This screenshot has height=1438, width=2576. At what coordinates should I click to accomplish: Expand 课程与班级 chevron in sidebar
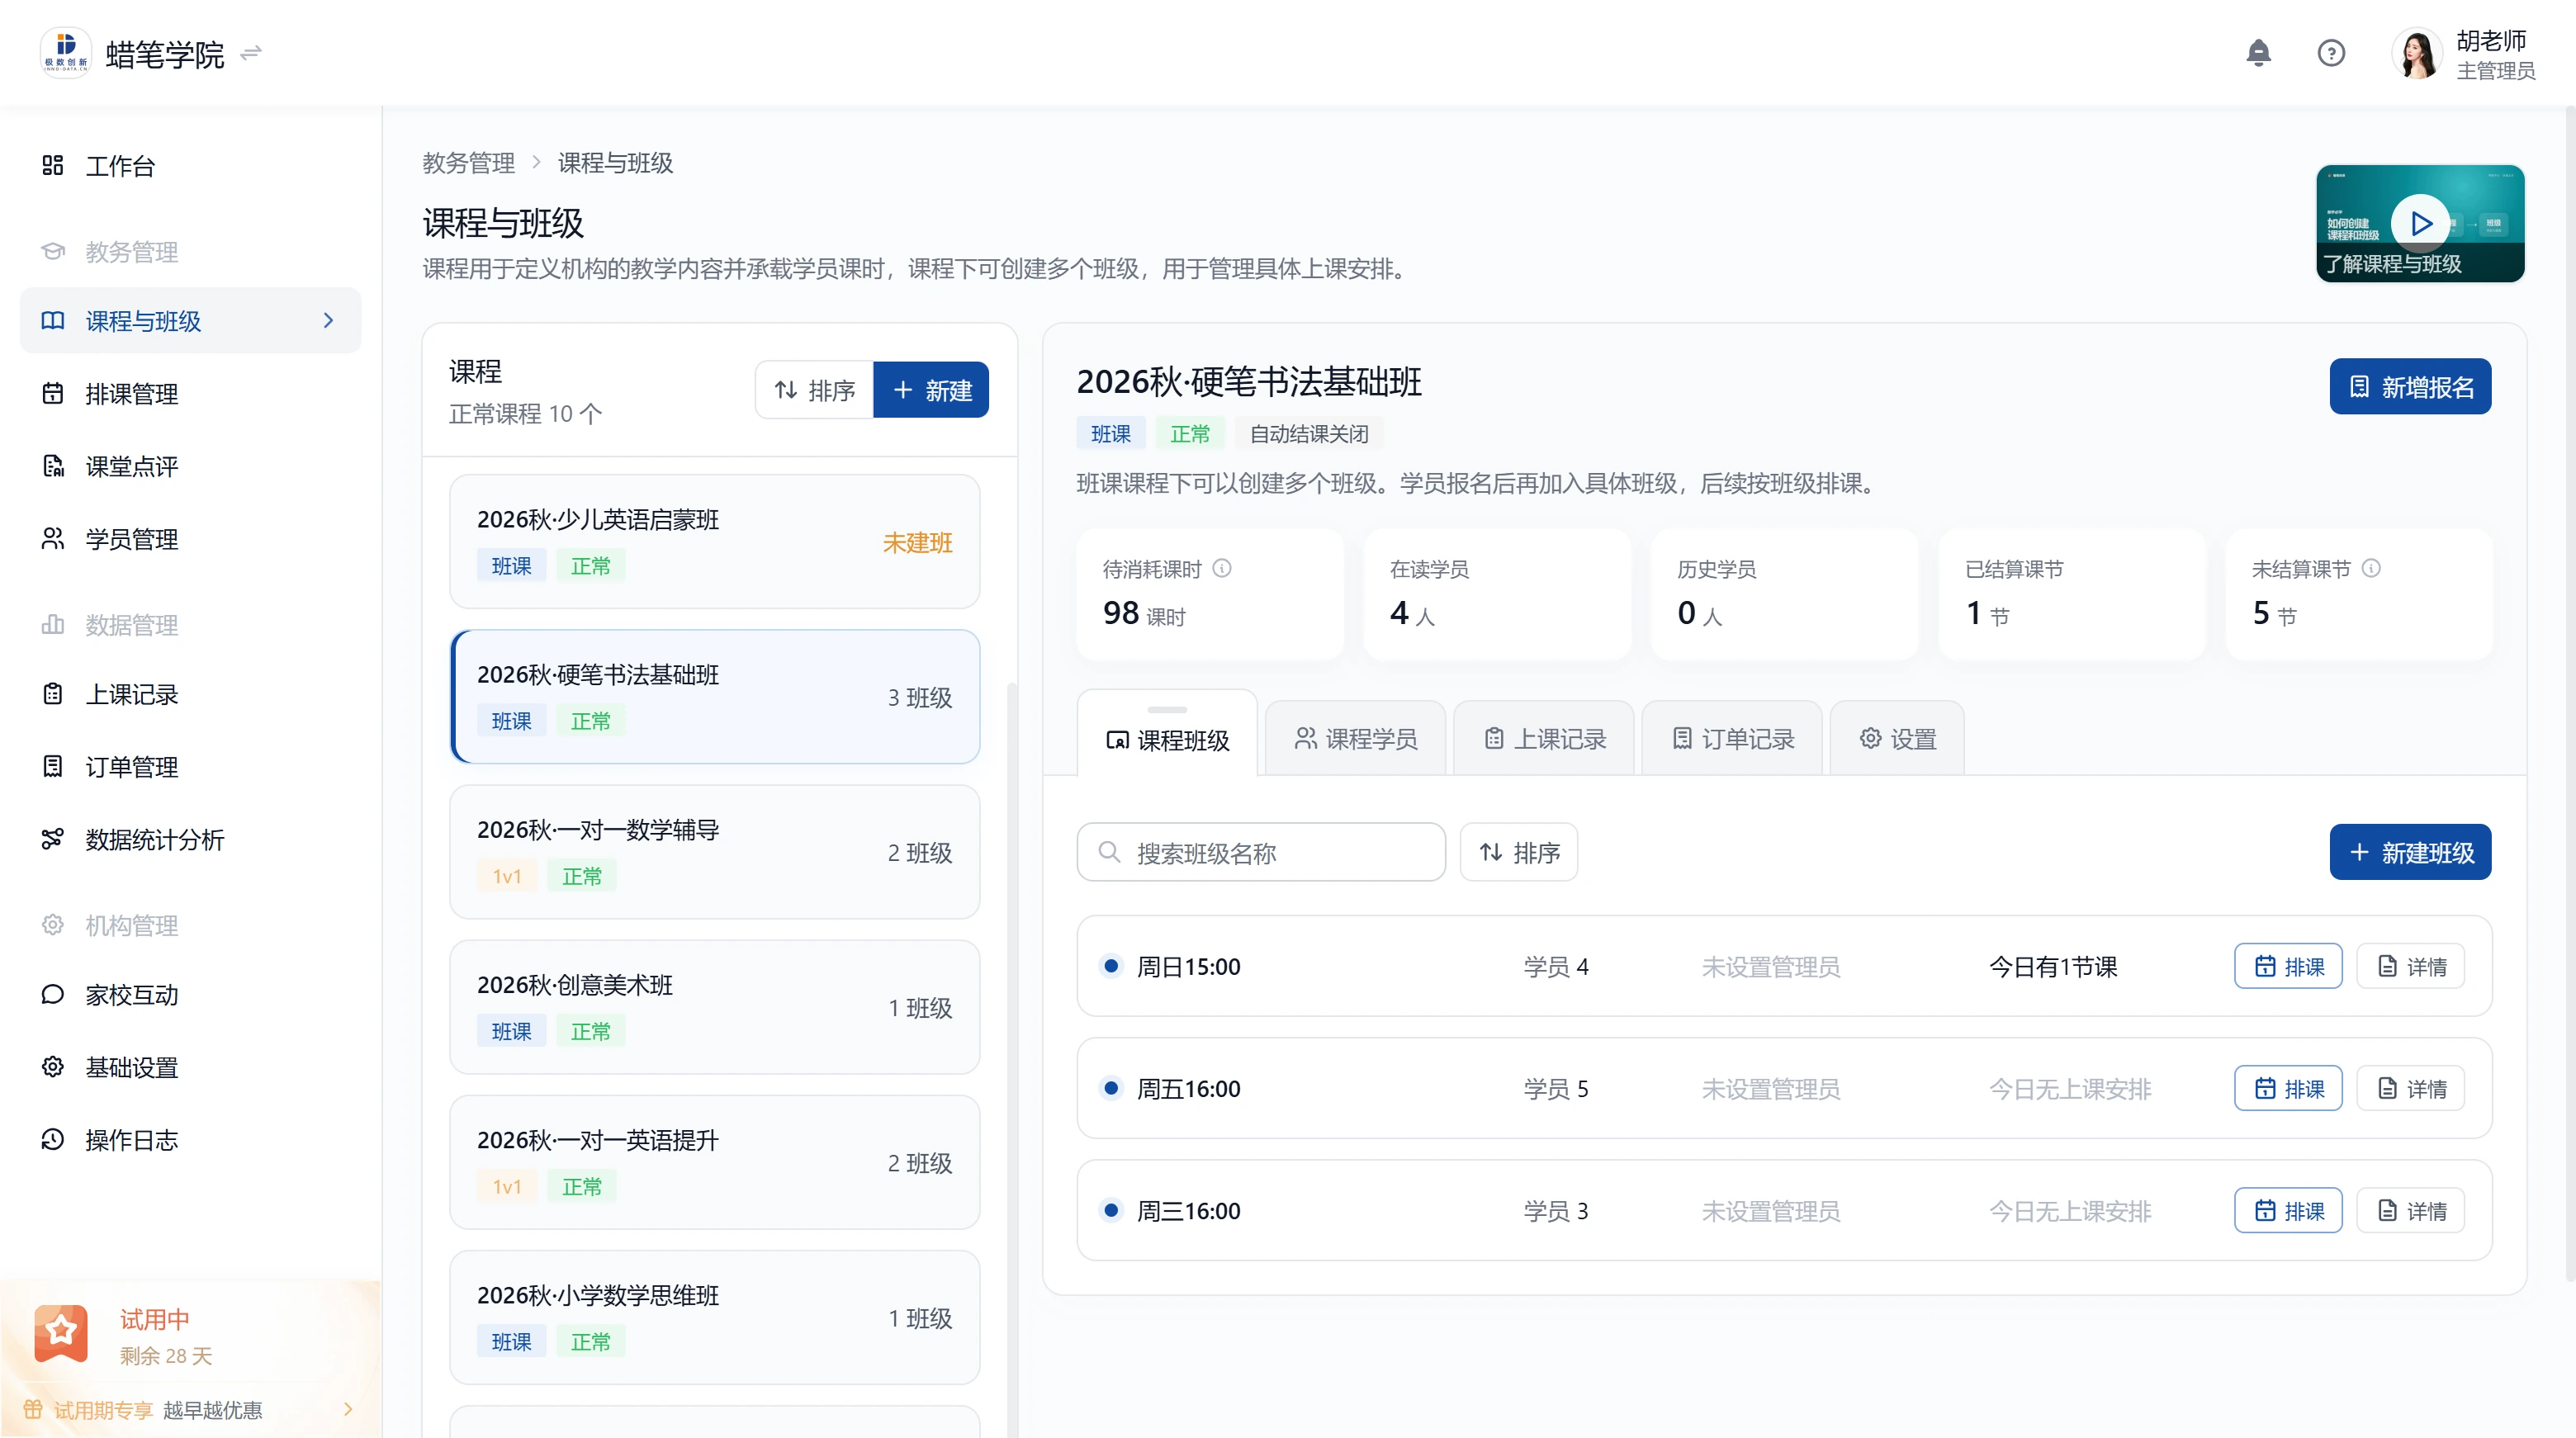[328, 320]
